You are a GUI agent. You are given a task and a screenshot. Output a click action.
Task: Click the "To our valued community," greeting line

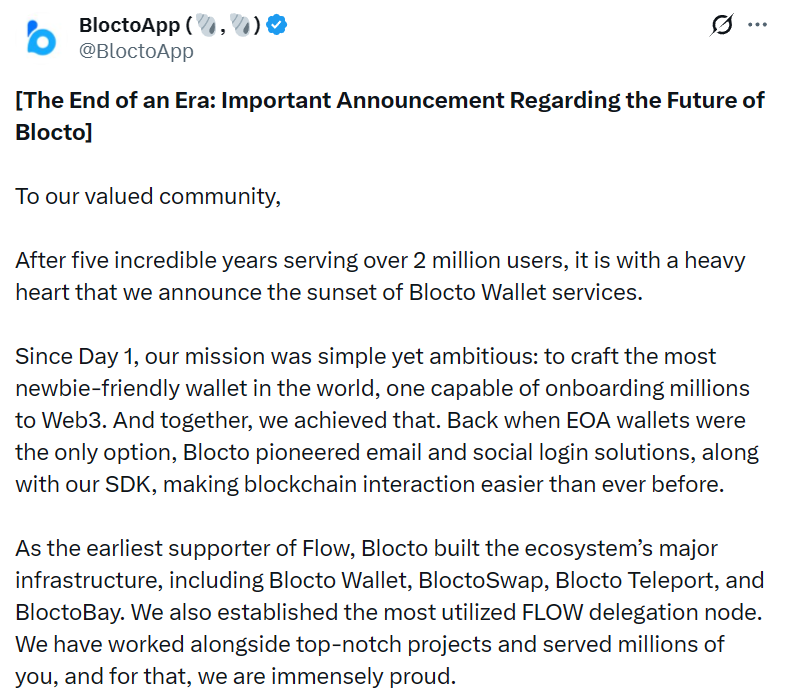click(148, 195)
